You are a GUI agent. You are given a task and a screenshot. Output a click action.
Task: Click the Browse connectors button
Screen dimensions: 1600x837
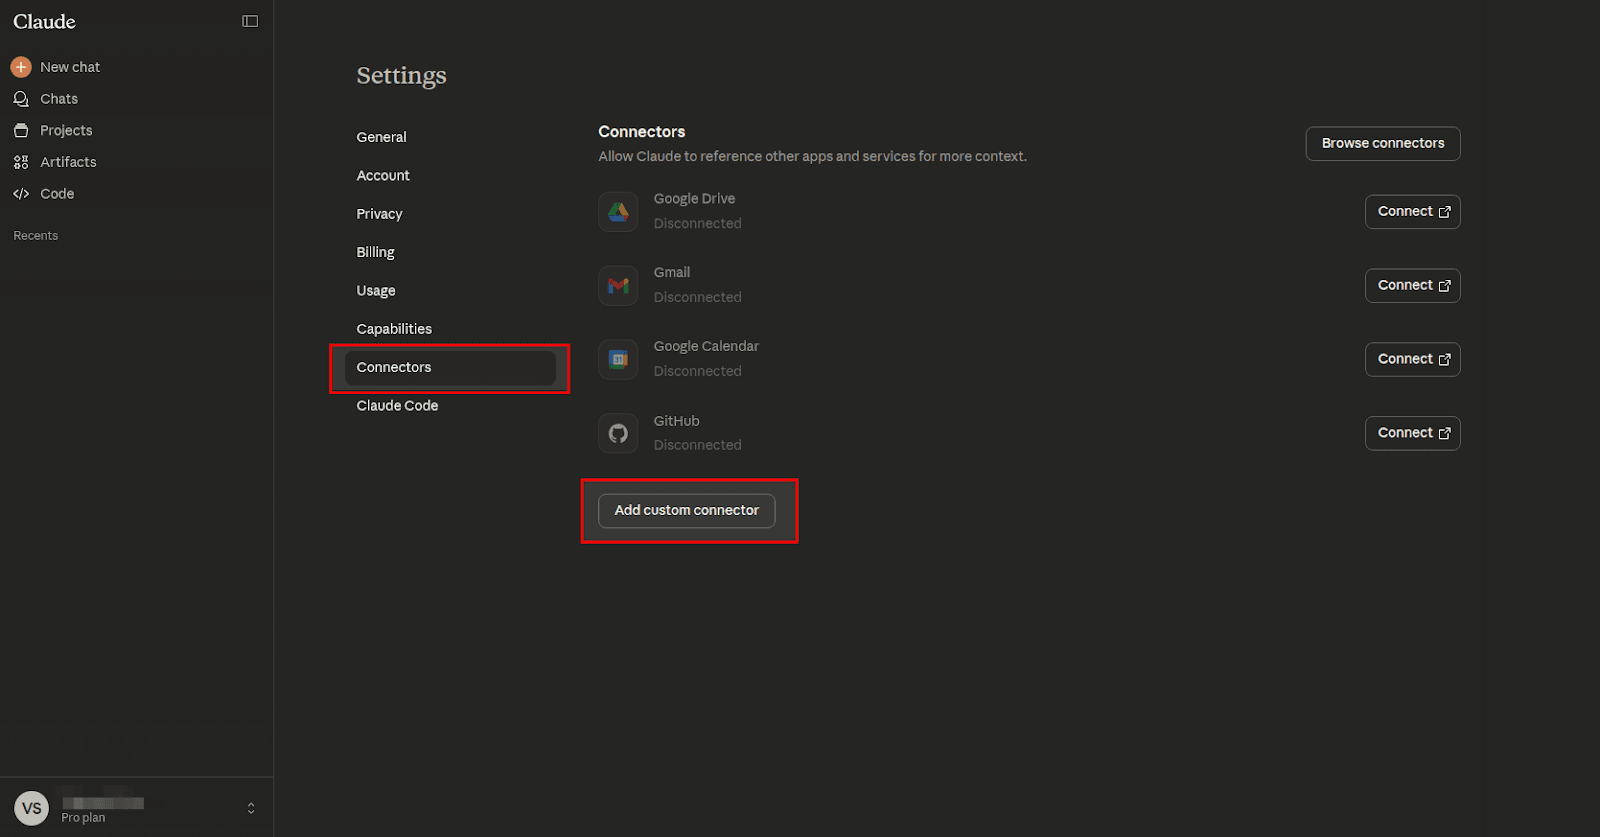[x=1382, y=144]
